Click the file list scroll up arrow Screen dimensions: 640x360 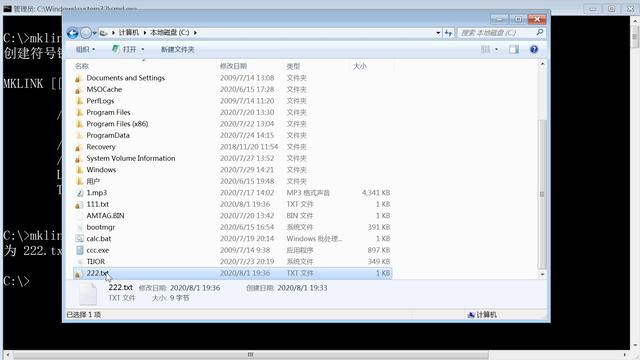click(542, 64)
